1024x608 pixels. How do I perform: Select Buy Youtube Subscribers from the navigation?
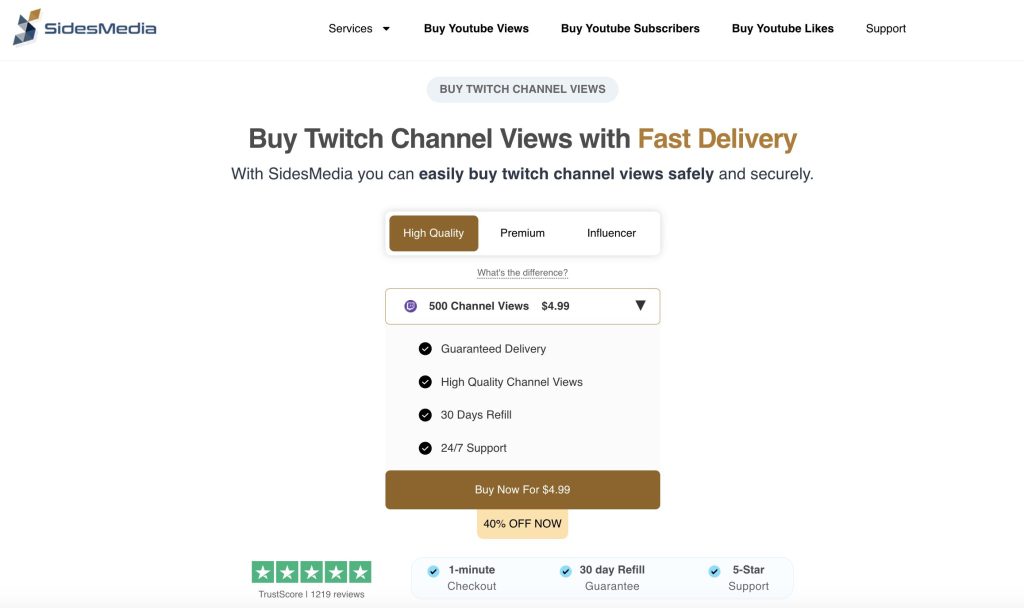630,28
